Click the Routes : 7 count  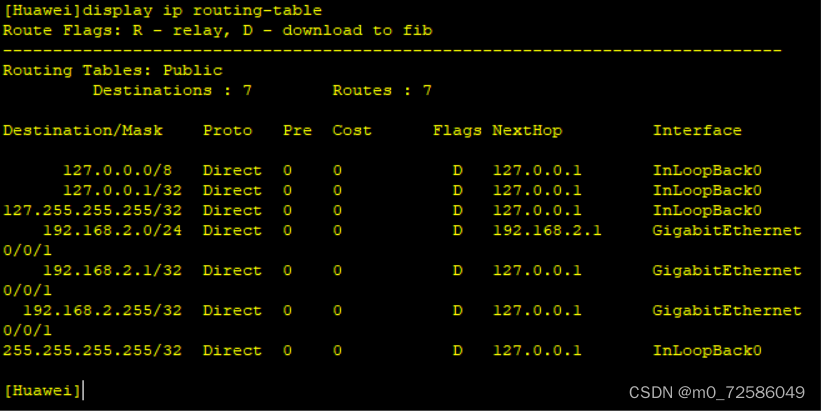coord(382,90)
